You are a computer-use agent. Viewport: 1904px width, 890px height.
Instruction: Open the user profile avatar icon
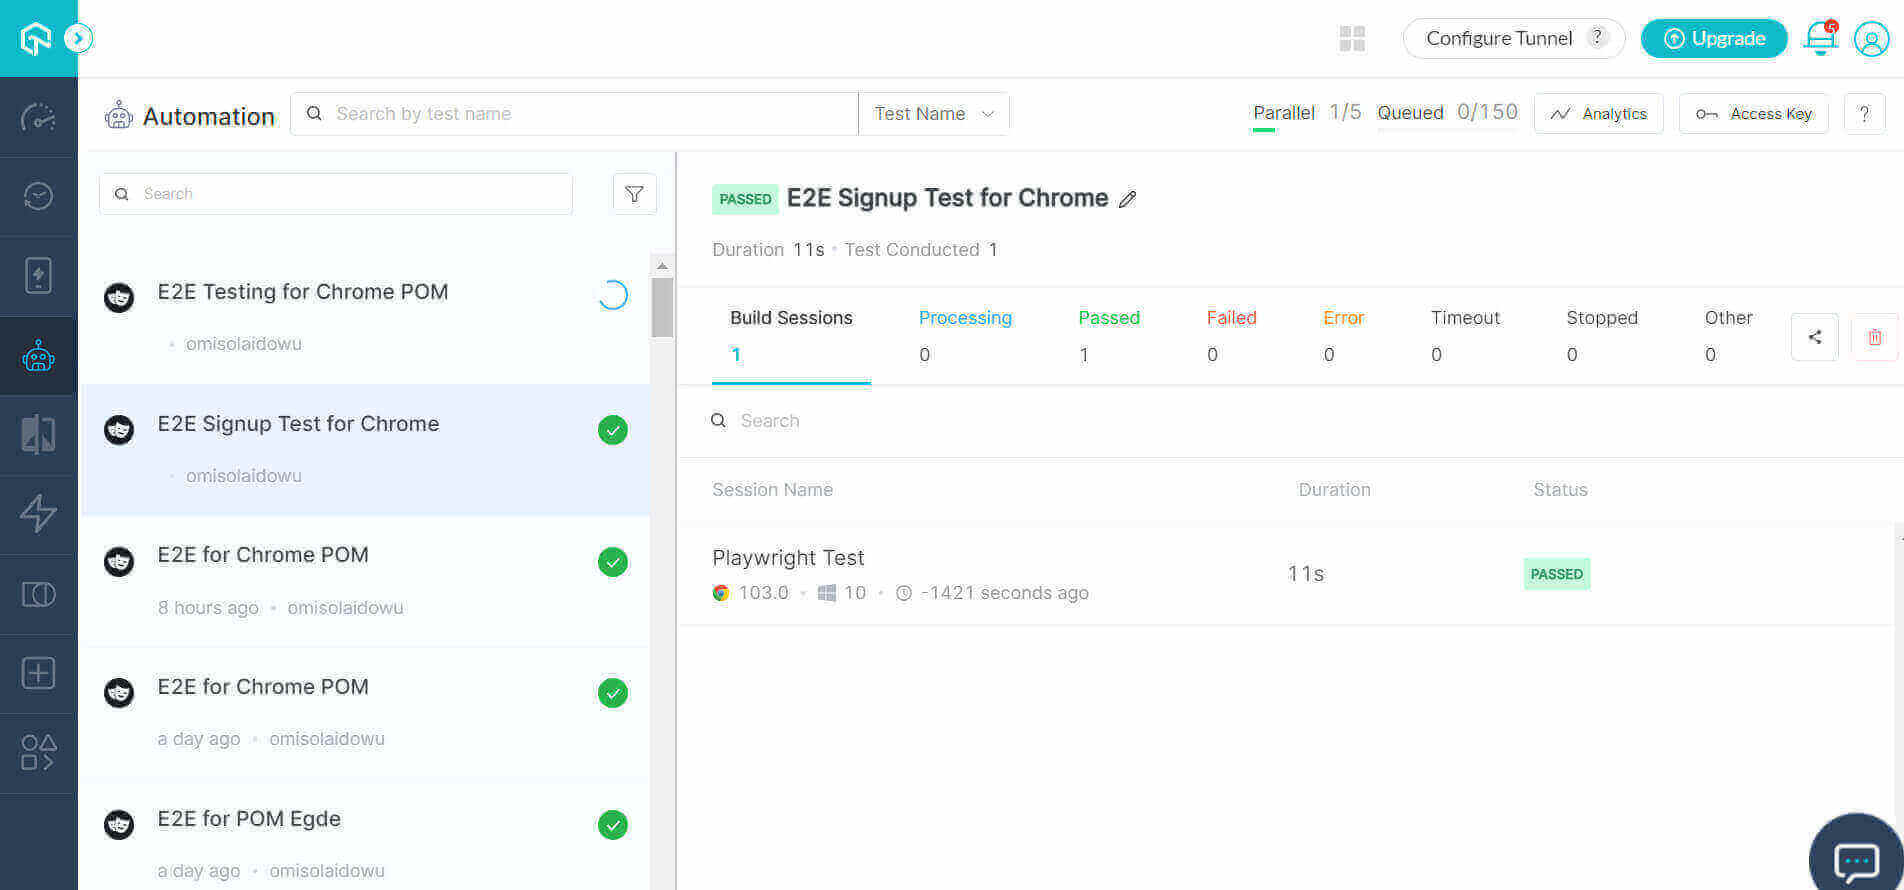[1871, 39]
